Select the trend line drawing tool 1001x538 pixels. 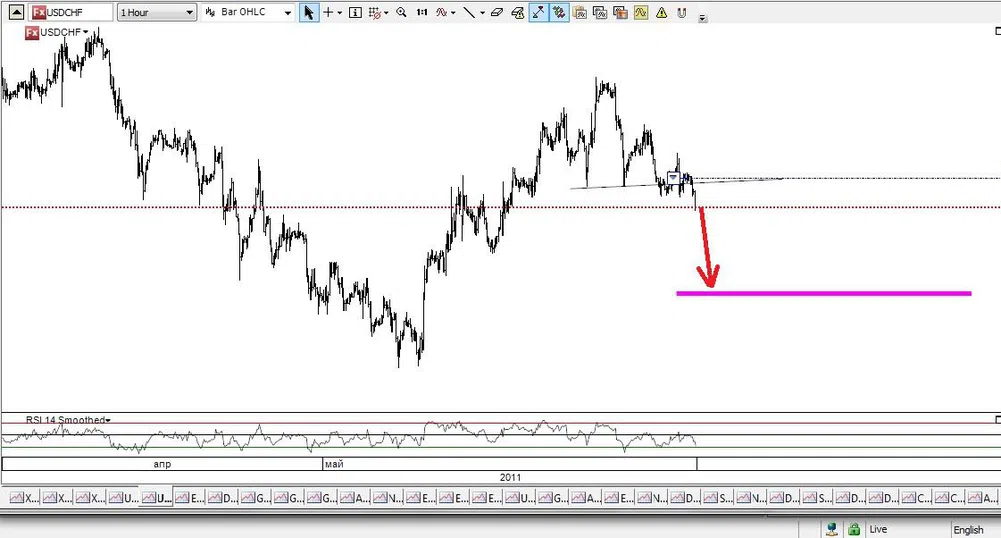[469, 12]
